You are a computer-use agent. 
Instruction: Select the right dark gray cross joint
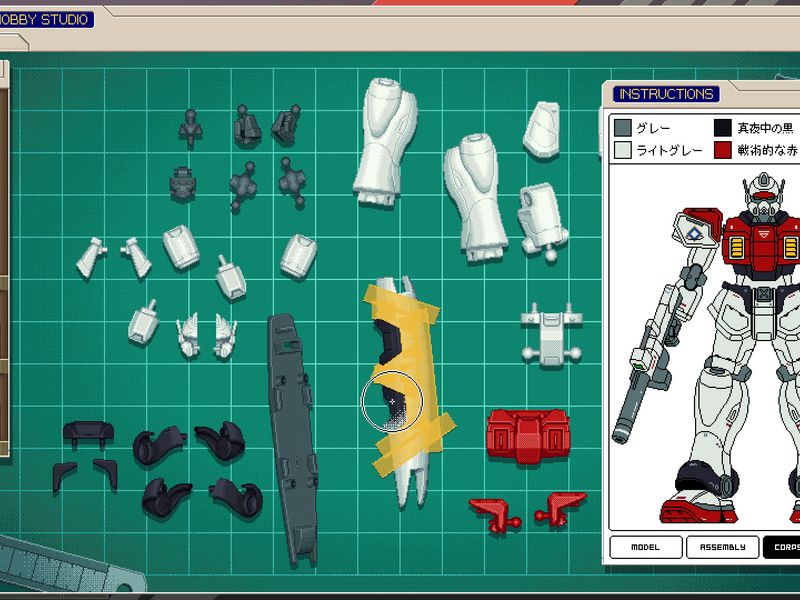(292, 183)
